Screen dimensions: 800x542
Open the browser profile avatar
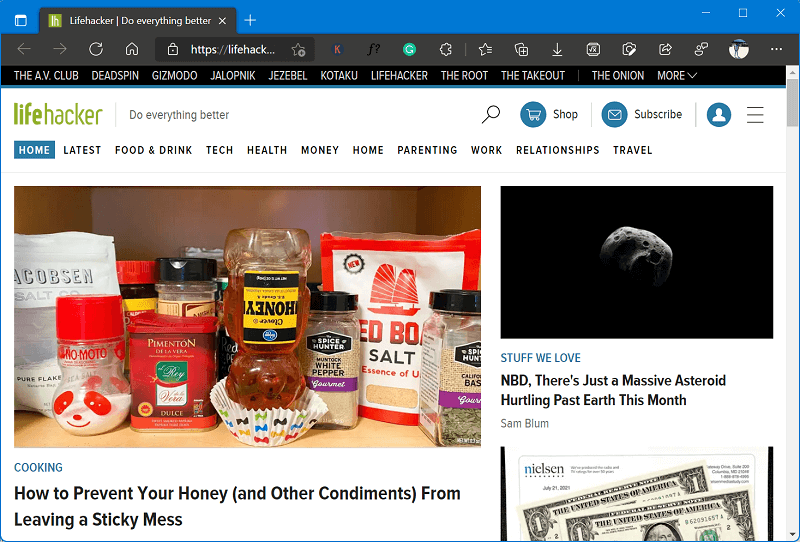coord(738,49)
